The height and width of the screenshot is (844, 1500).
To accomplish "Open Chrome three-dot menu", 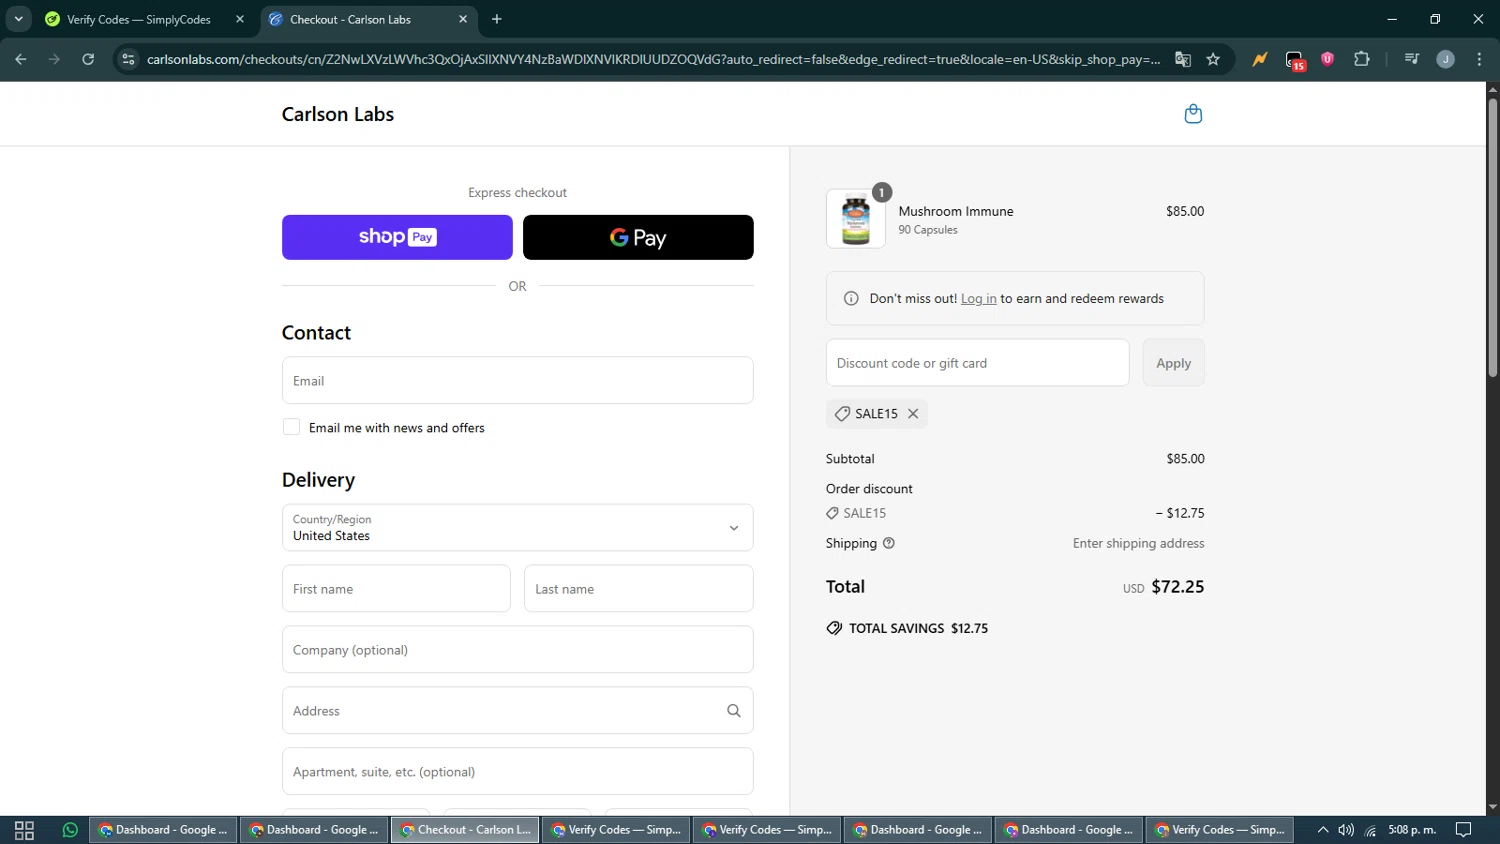I will tap(1479, 59).
